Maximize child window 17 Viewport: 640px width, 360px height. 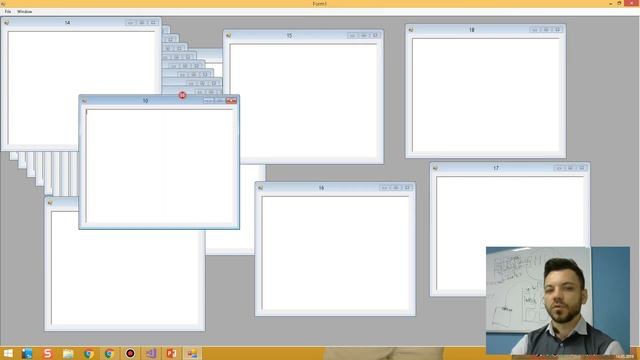click(571, 168)
